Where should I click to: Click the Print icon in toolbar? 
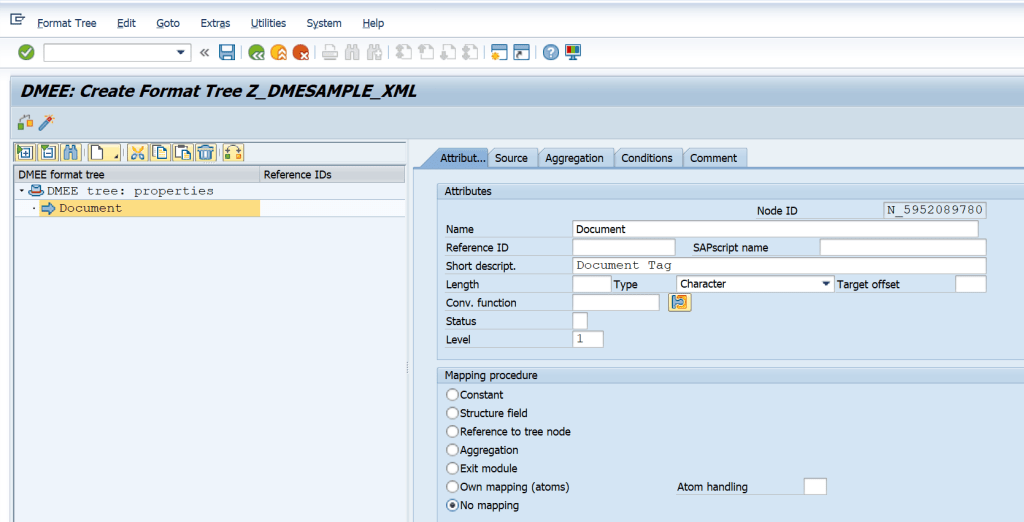(330, 52)
